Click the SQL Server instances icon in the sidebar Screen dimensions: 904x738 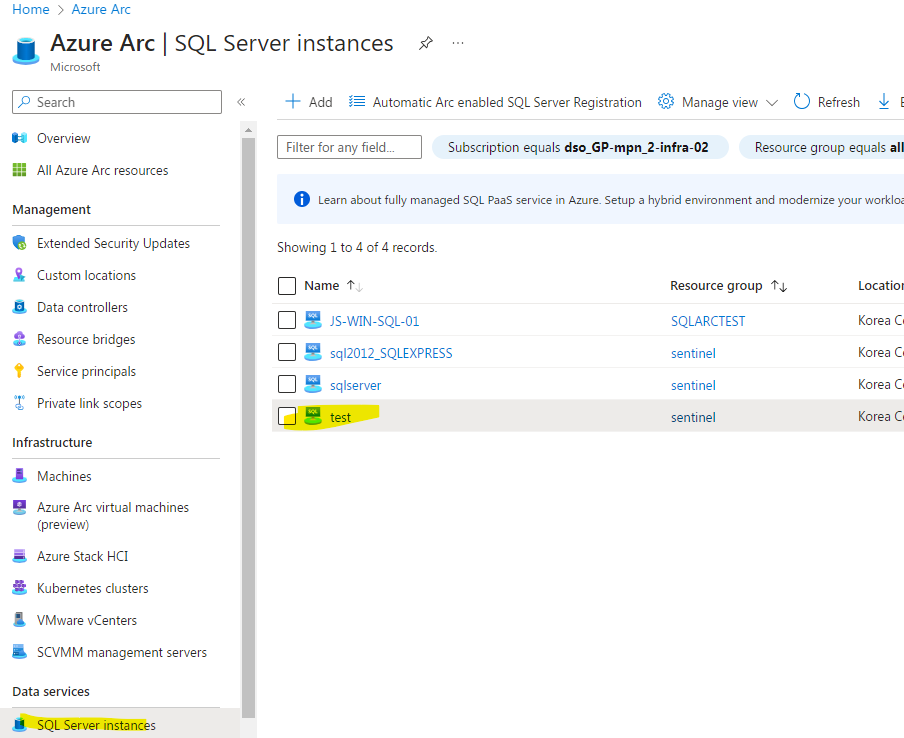(20, 724)
